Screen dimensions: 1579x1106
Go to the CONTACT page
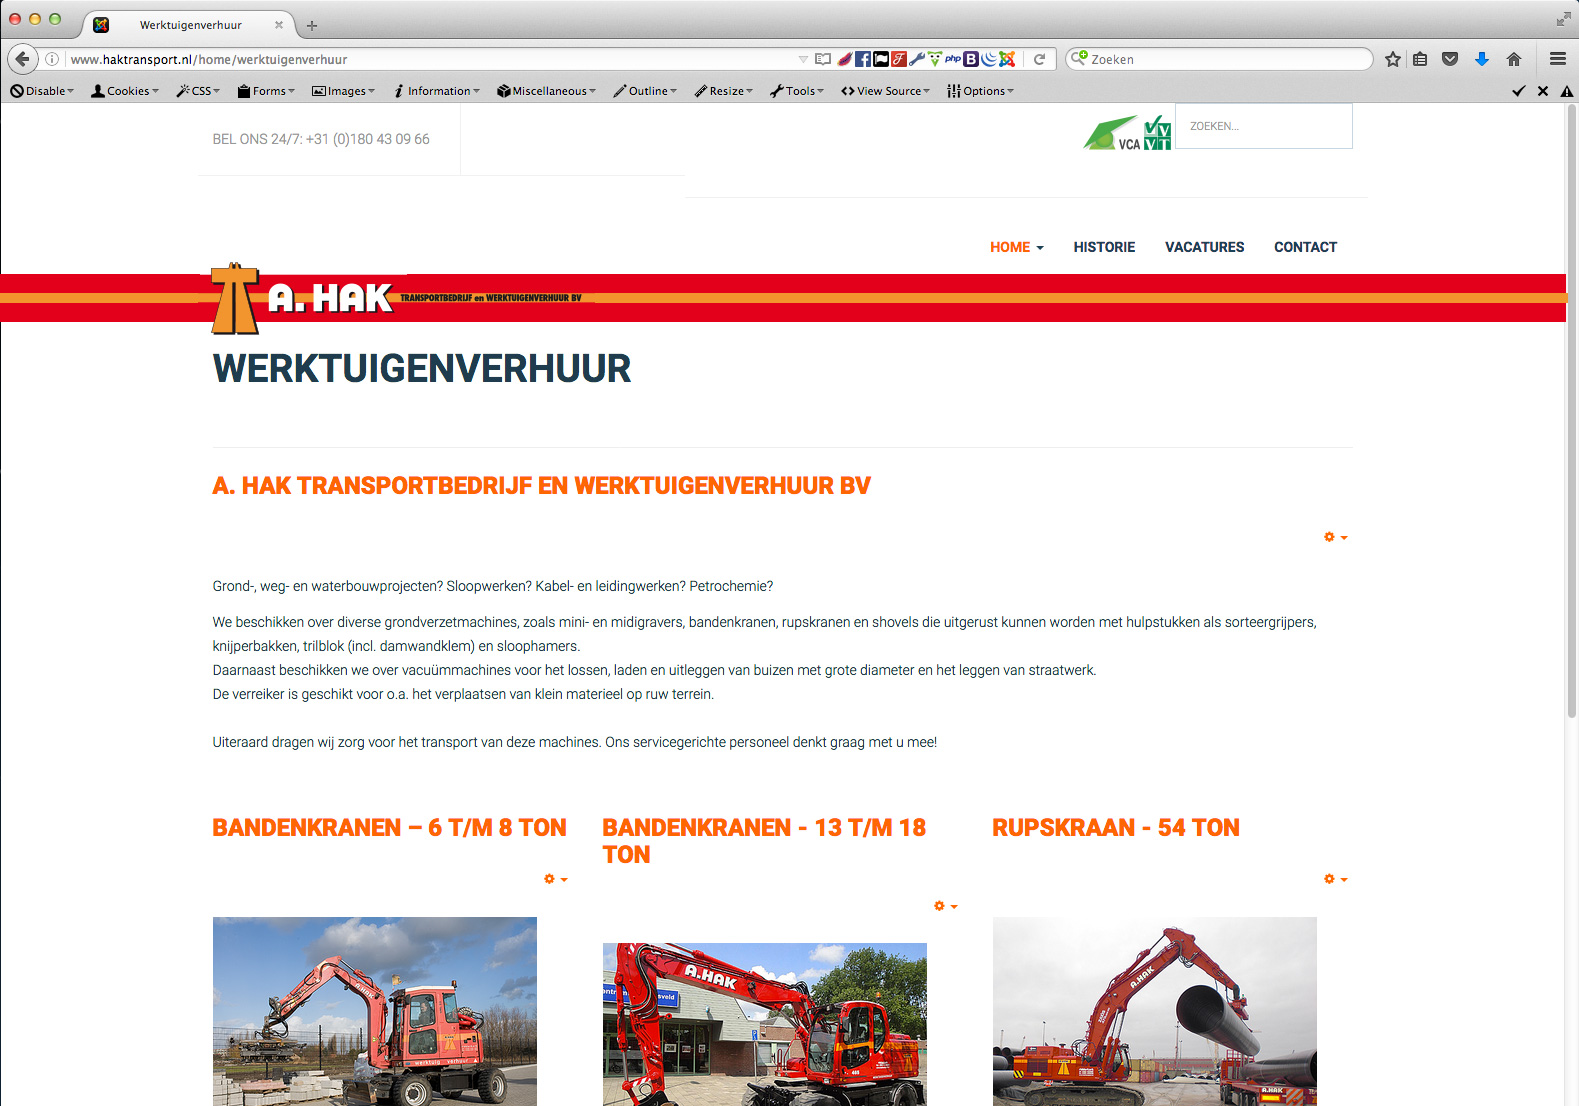click(x=1305, y=247)
